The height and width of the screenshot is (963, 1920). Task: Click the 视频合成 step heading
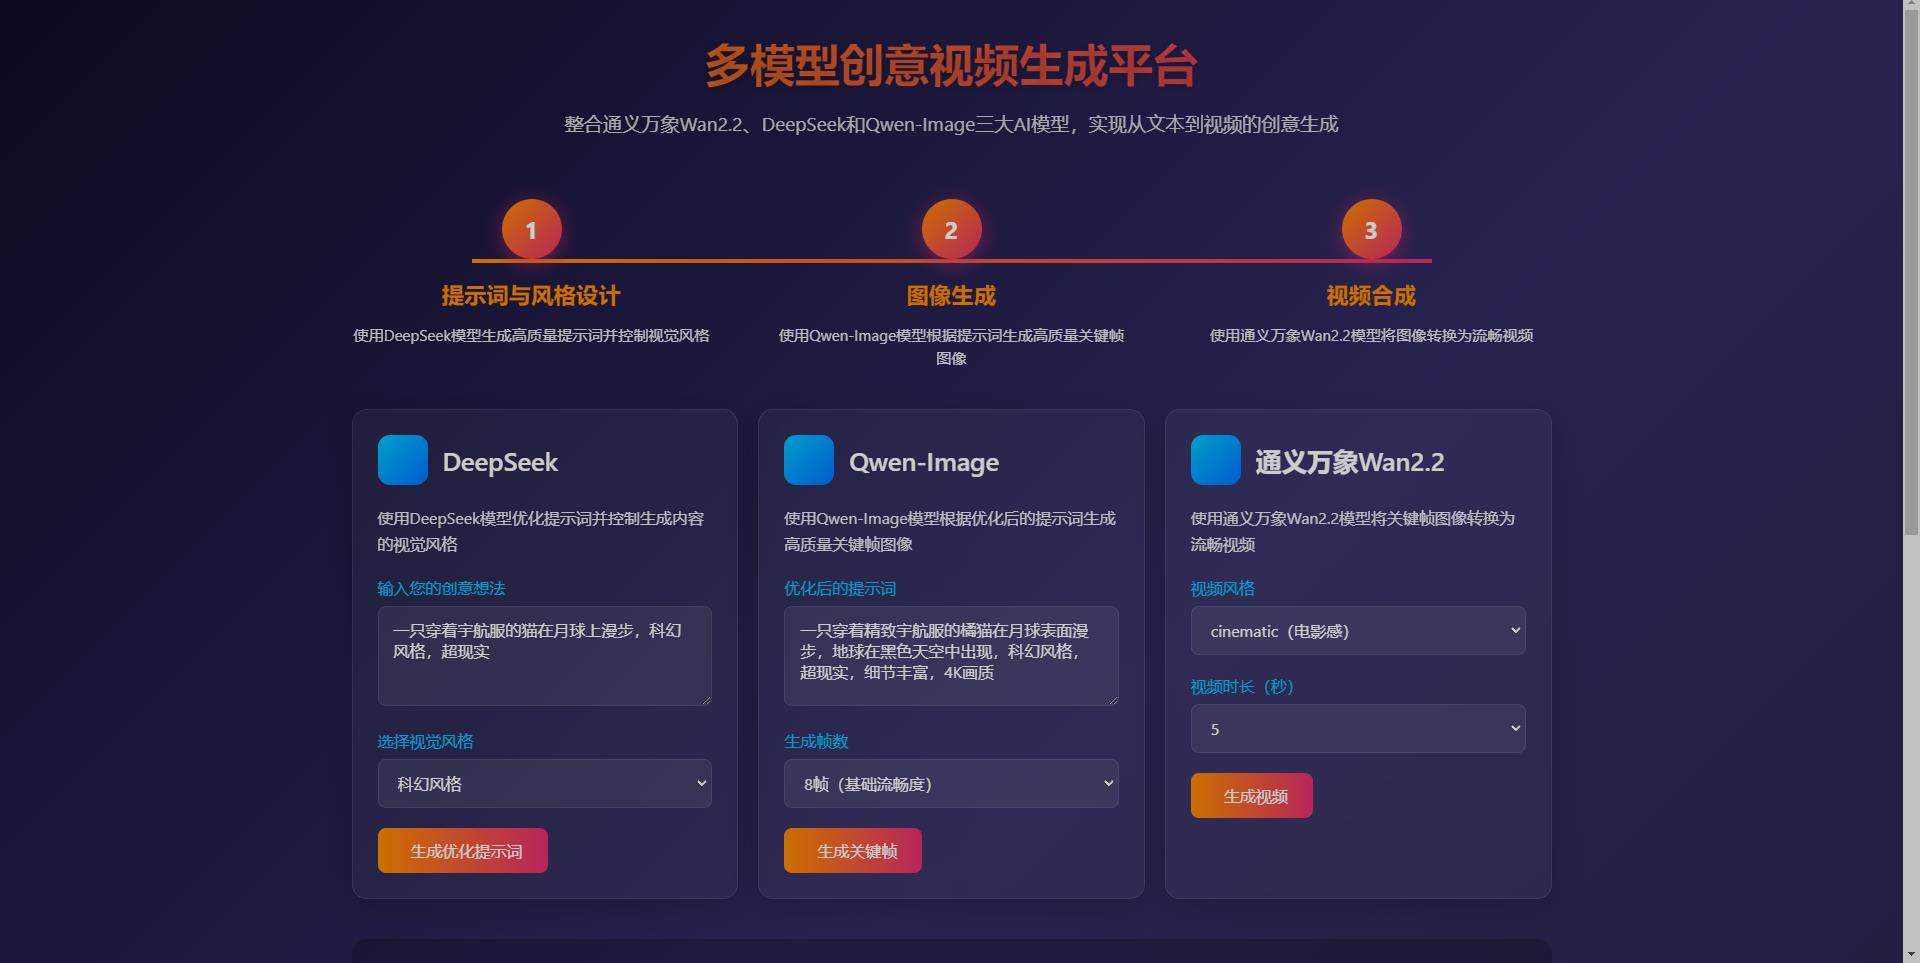click(1371, 296)
